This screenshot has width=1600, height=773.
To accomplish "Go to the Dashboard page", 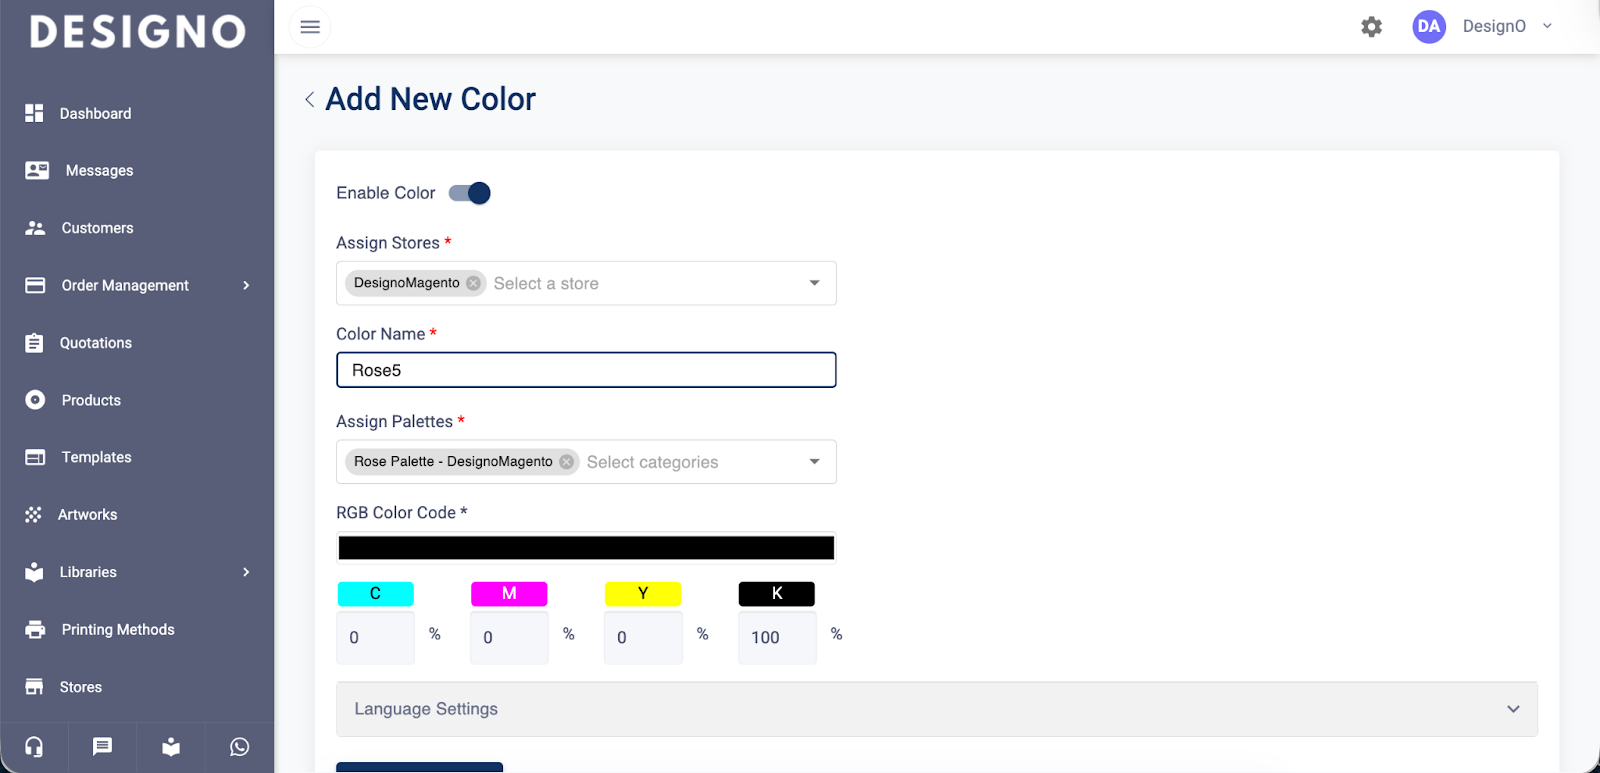I will coord(95,114).
